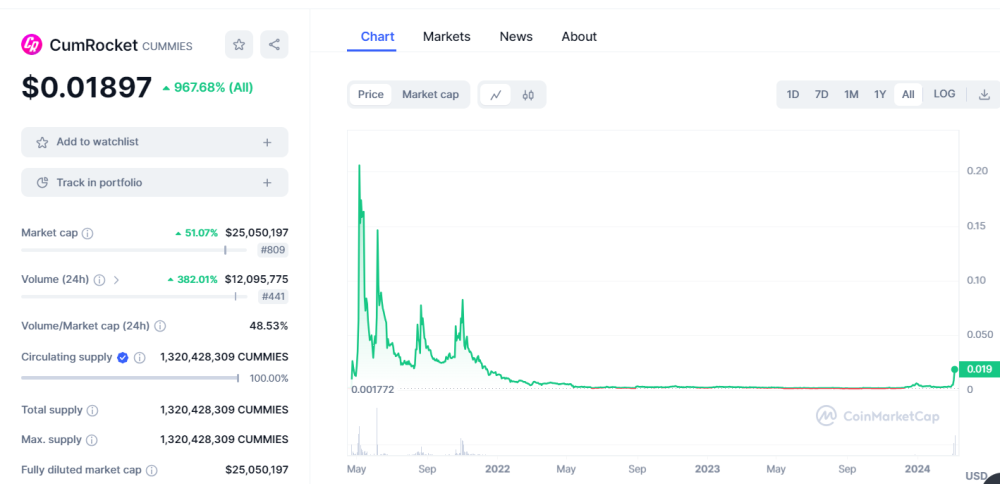Viewport: 1000px width, 484px height.
Task: Select the 7D time range
Action: click(x=821, y=95)
